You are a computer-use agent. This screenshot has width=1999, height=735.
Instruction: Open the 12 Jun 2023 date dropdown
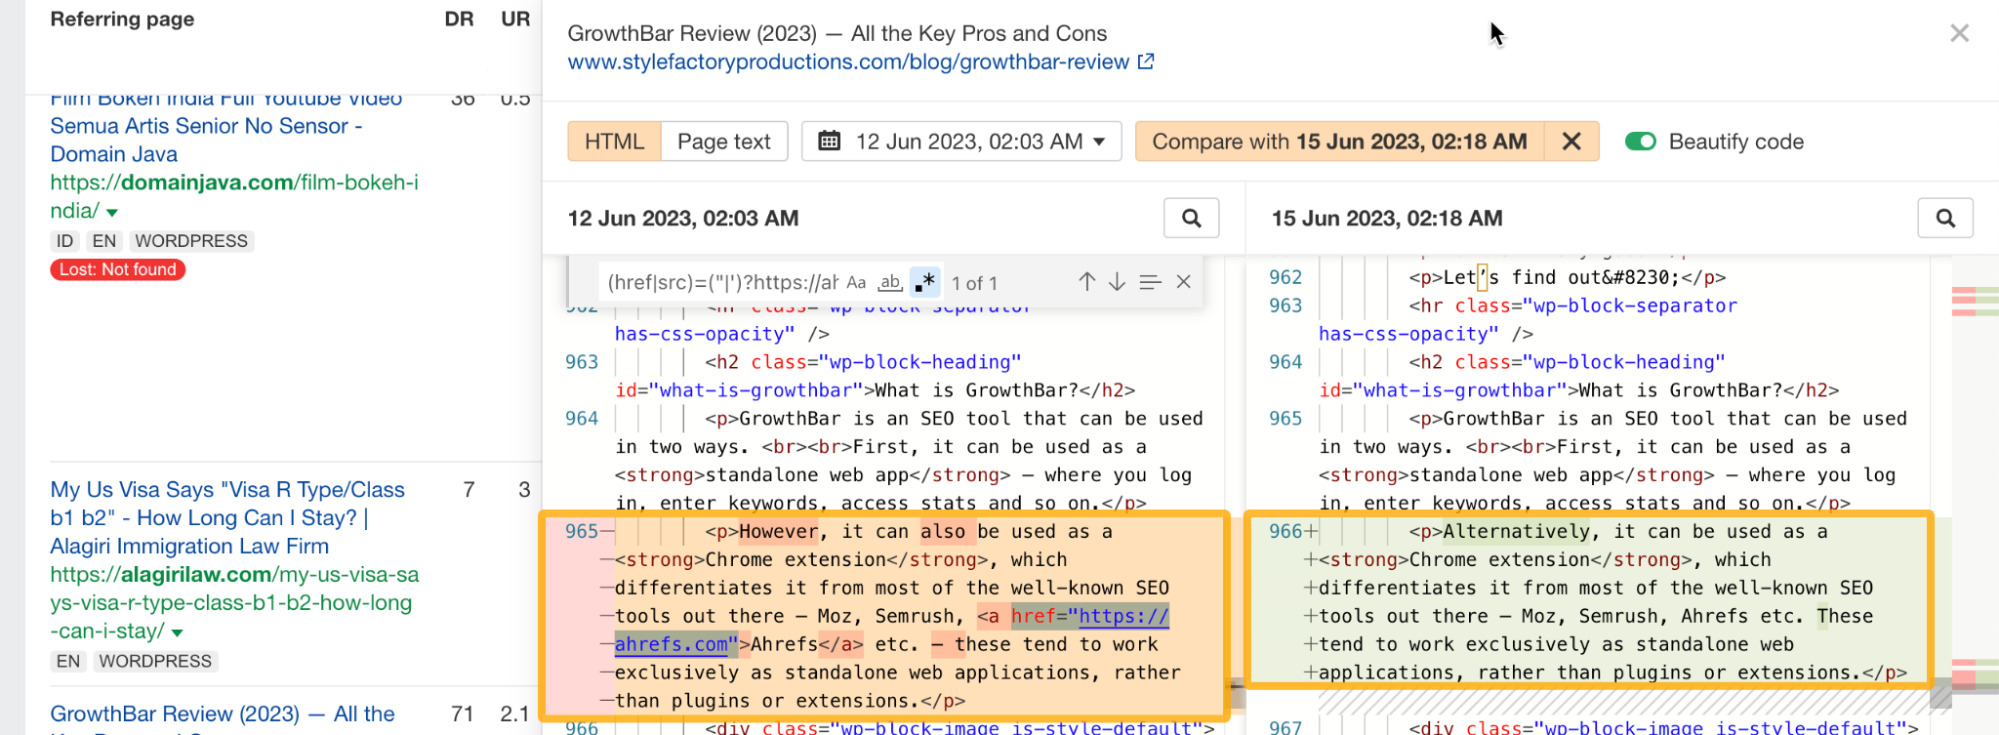click(x=961, y=142)
